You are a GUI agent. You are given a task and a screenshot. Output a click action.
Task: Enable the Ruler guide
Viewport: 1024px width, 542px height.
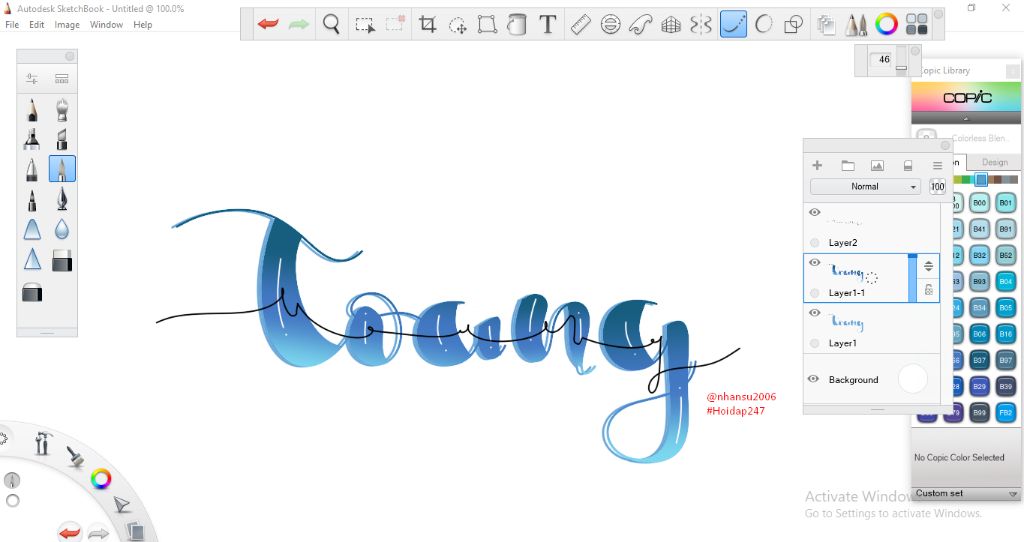(x=580, y=25)
